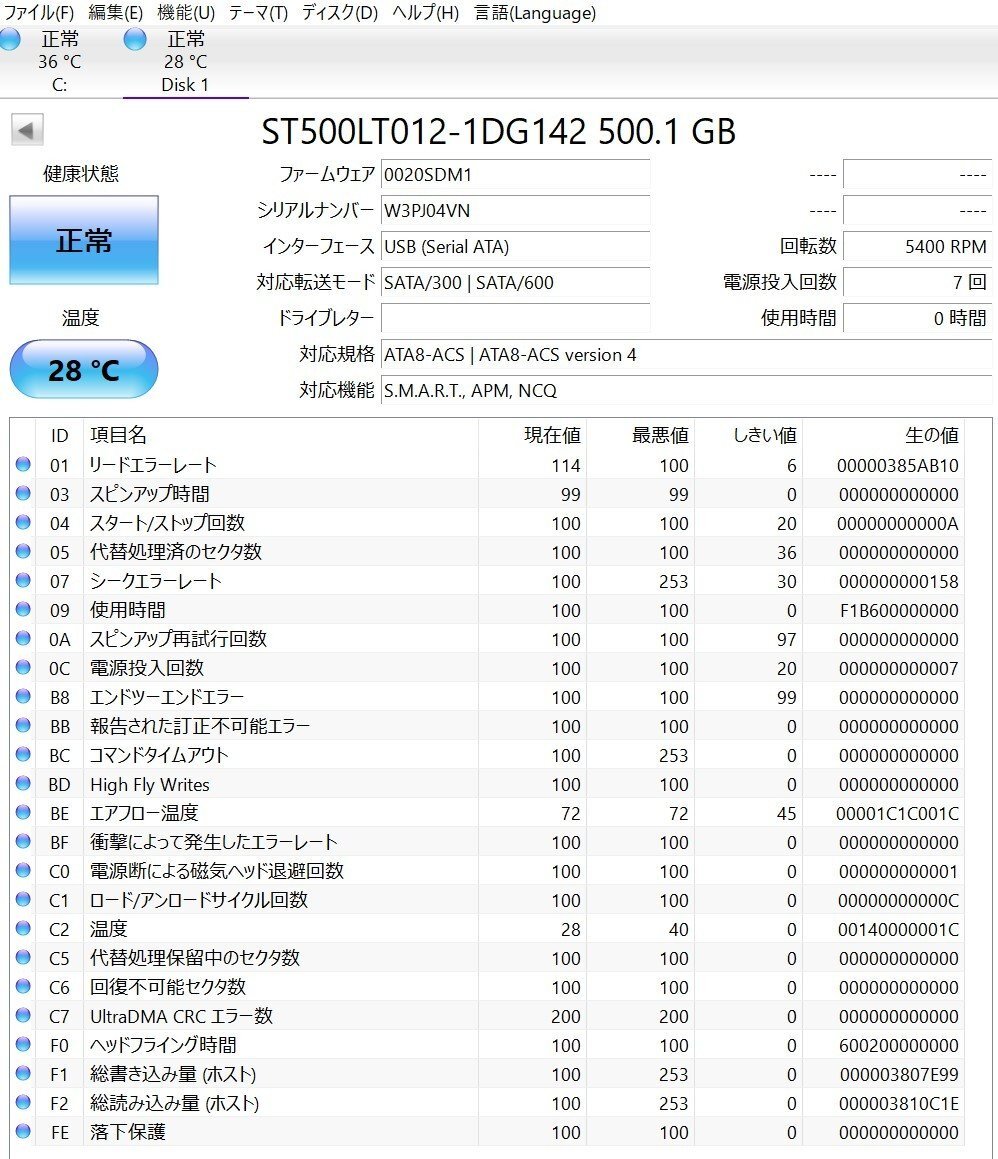Viewport: 998px width, 1159px height.
Task: Click the status indicator for High Fly Writes
Action: (24, 784)
